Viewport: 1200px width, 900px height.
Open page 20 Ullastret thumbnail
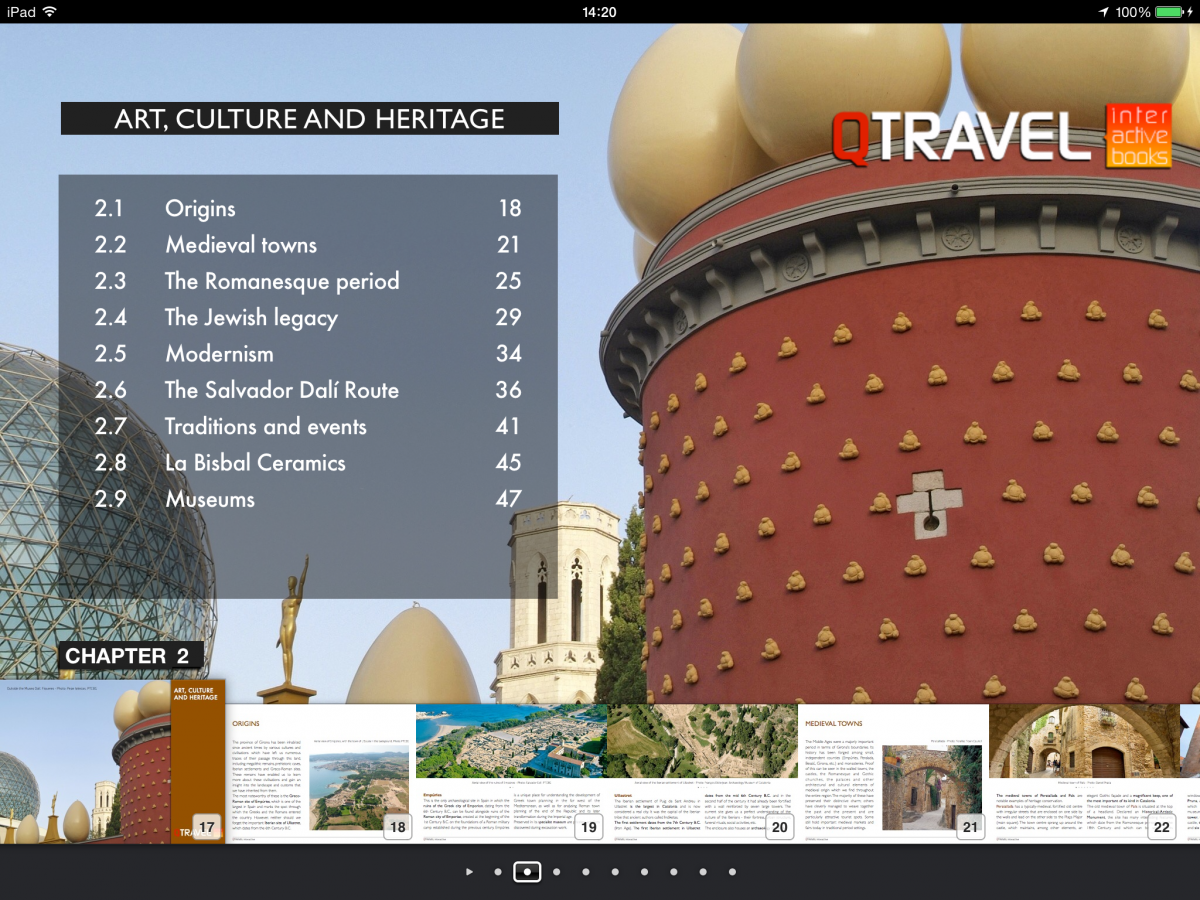coord(702,773)
